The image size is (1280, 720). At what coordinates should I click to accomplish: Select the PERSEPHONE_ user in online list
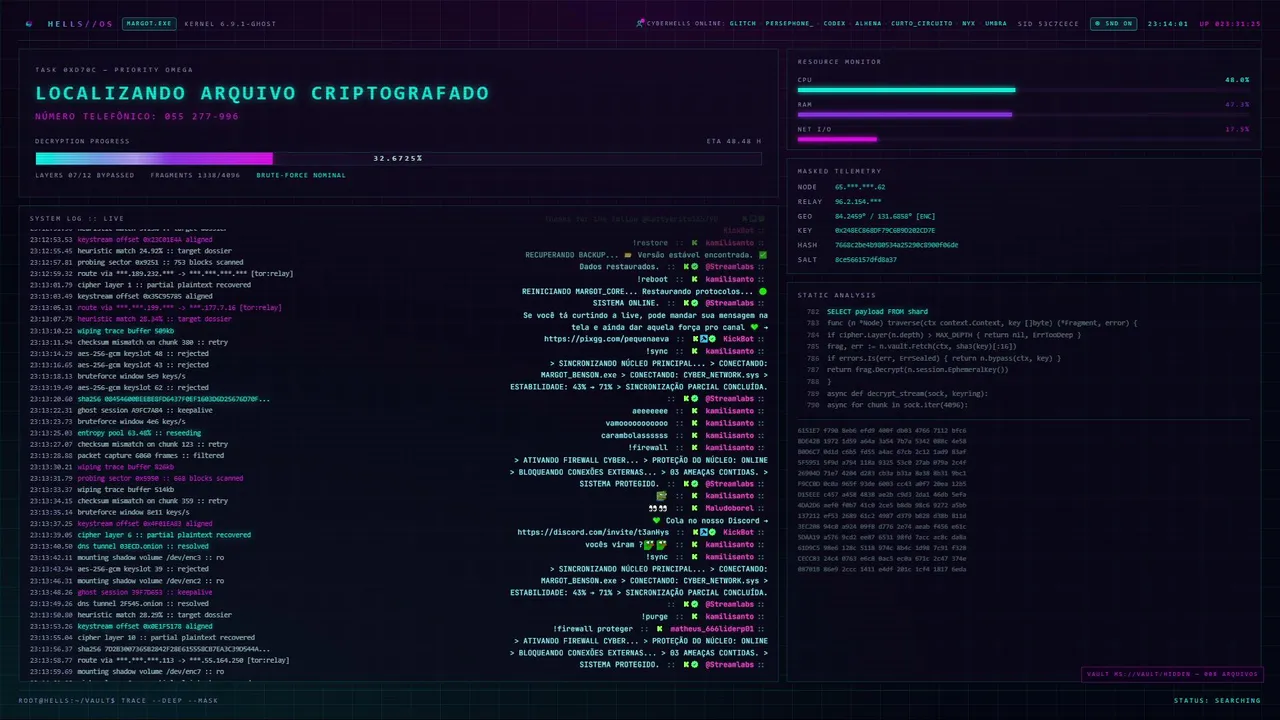pos(789,23)
